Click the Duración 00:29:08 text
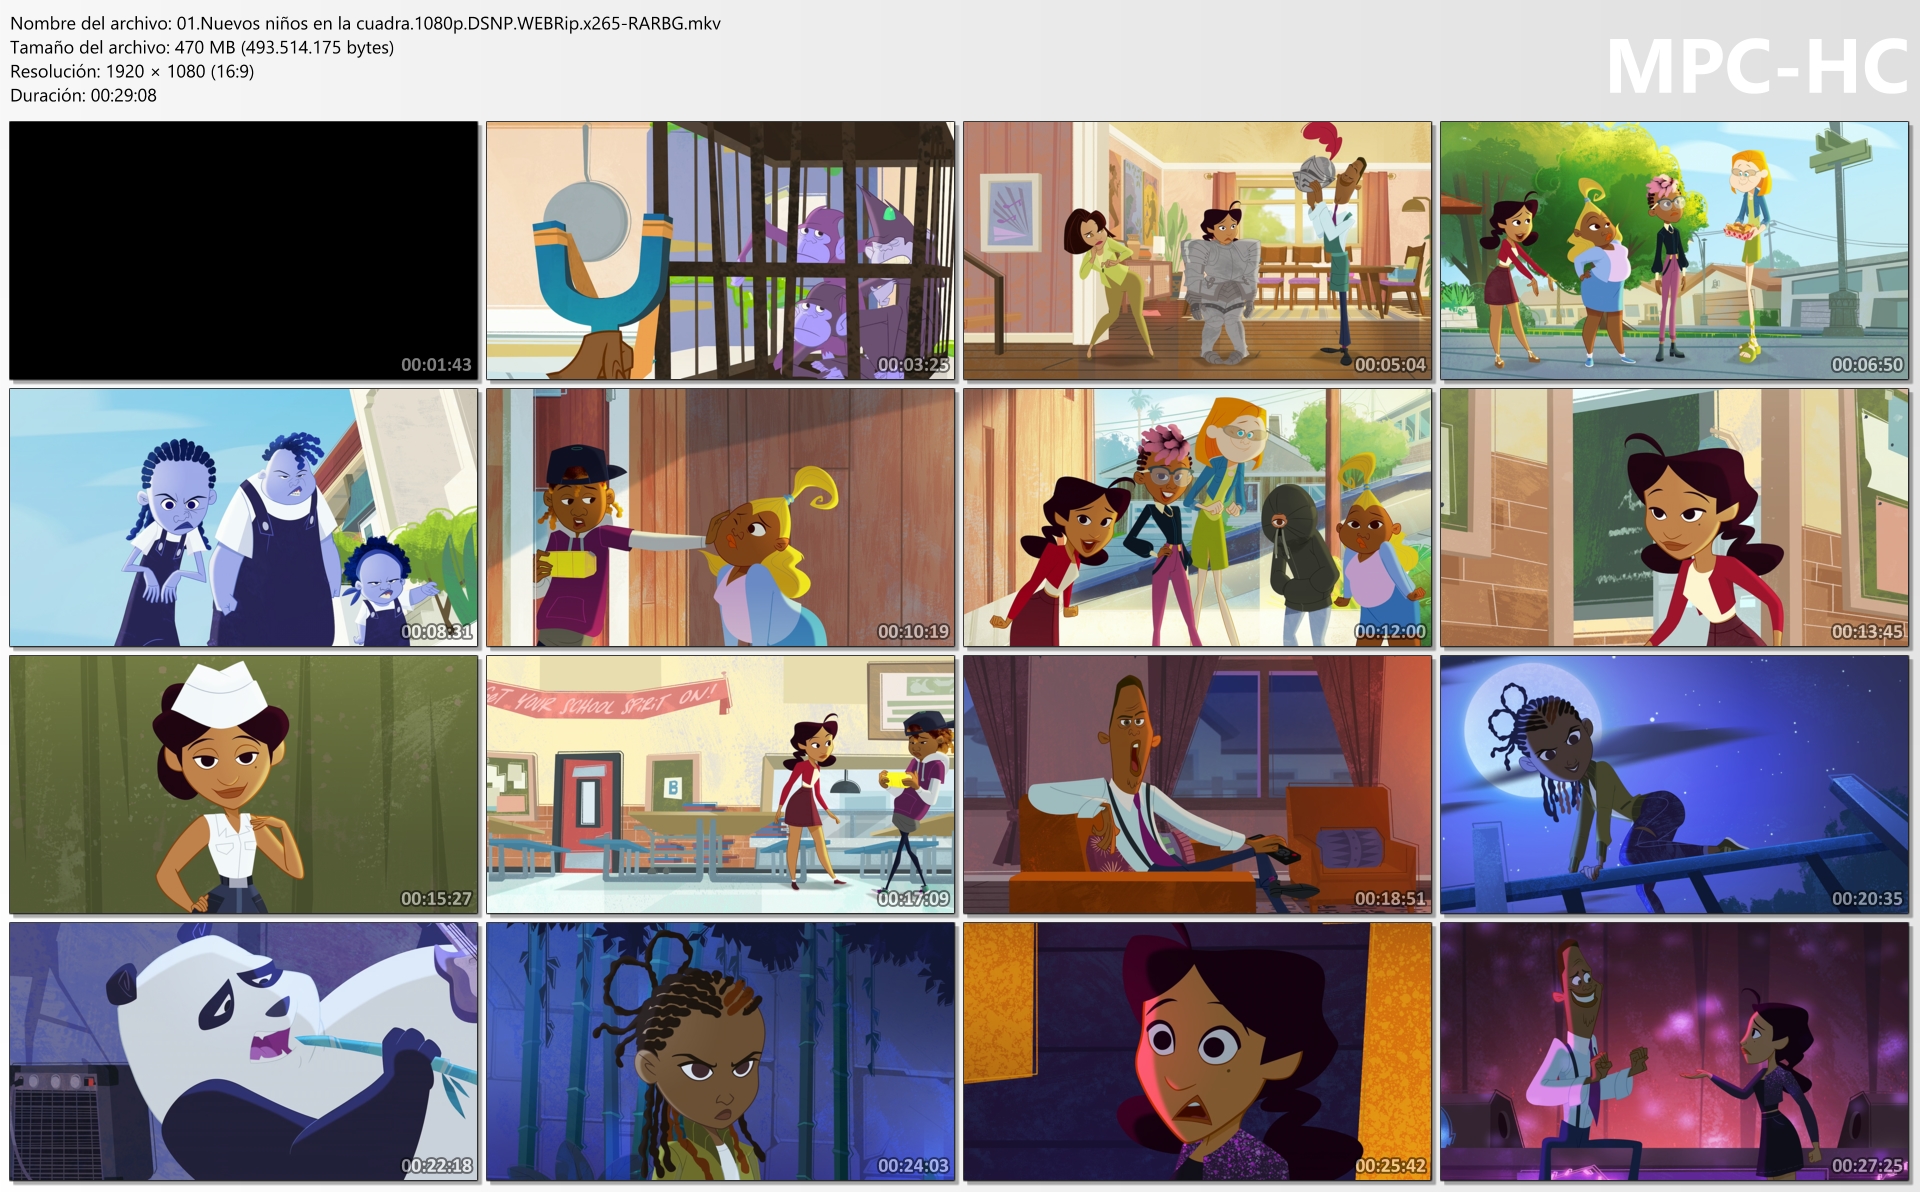This screenshot has height=1192, width=1920. pyautogui.click(x=83, y=95)
